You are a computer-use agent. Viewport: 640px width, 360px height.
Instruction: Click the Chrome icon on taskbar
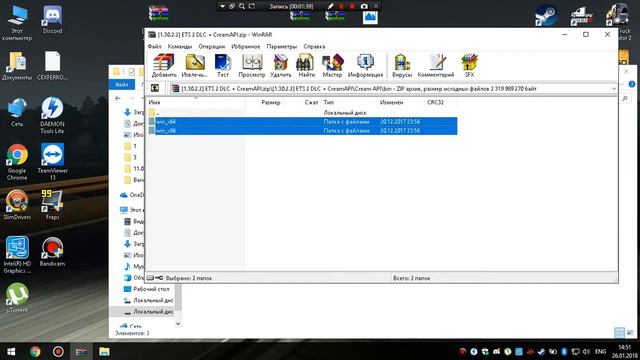point(35,351)
